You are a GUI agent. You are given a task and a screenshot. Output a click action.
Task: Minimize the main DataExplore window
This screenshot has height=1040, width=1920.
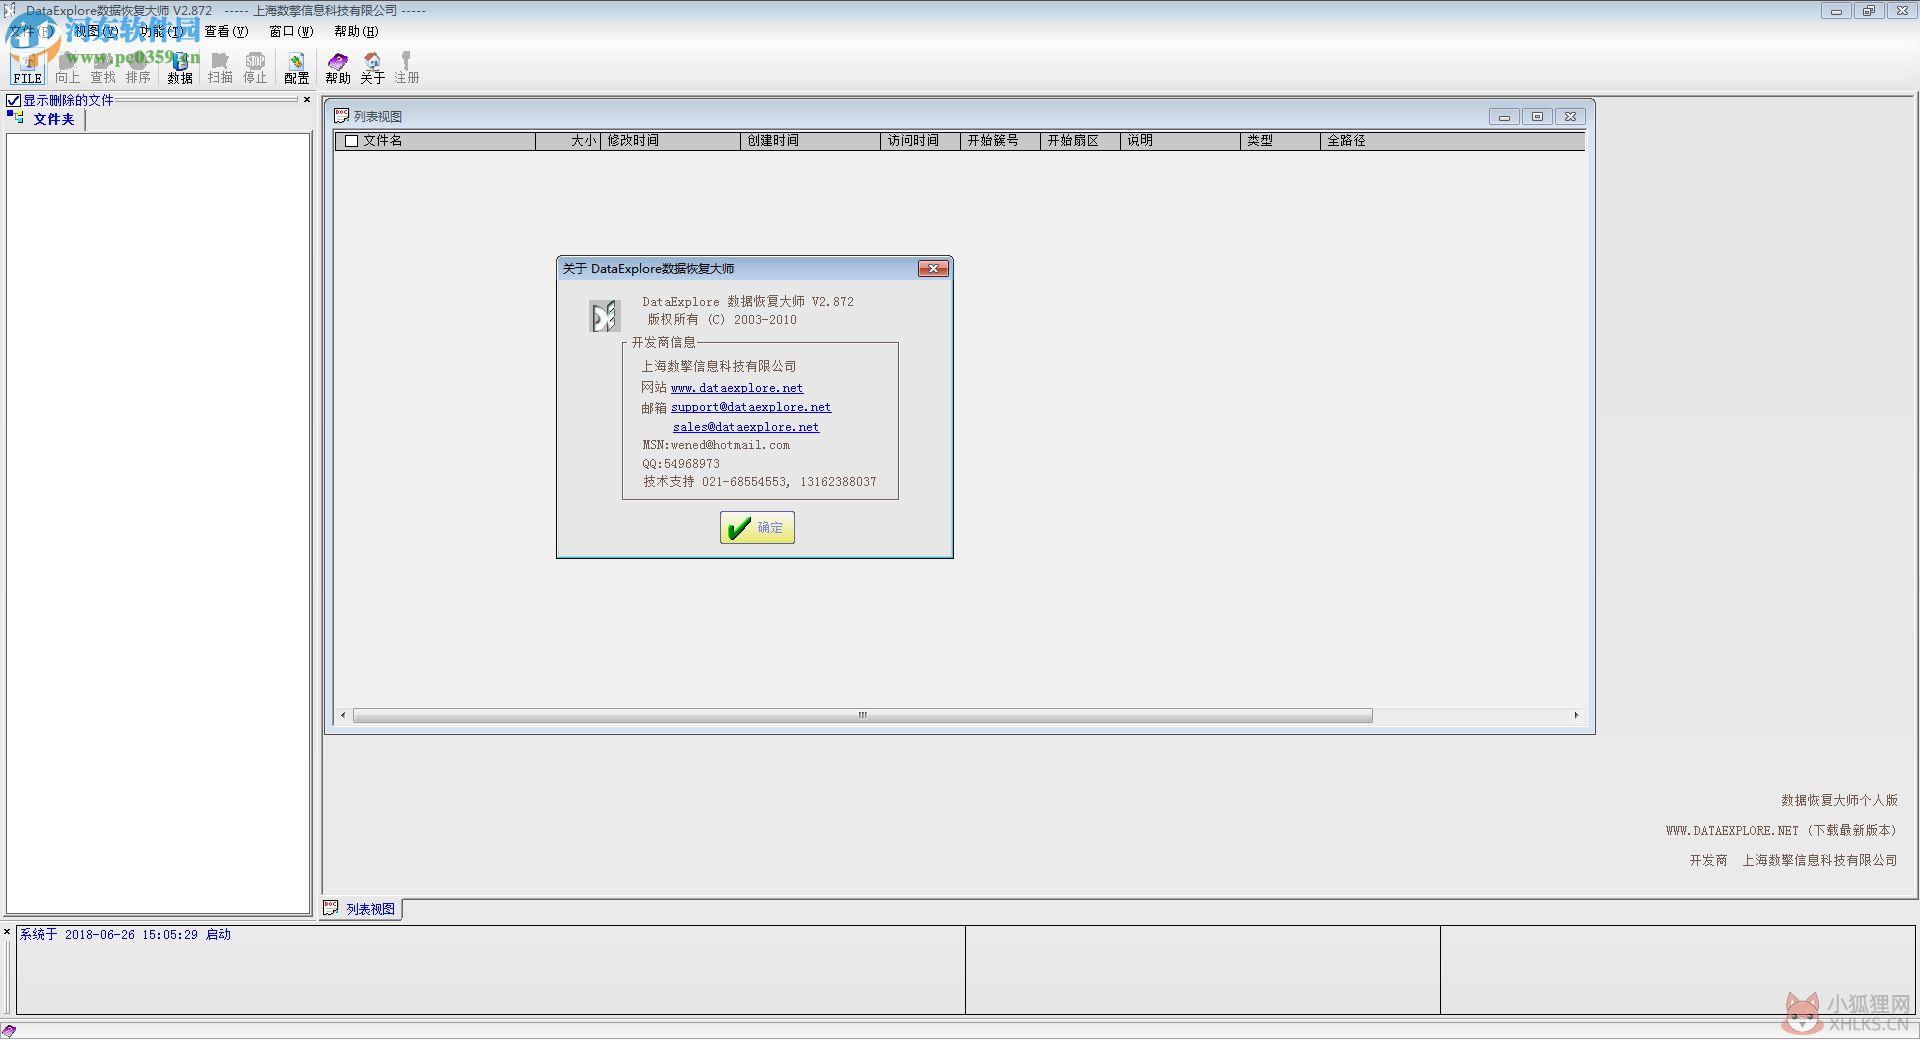[1836, 11]
